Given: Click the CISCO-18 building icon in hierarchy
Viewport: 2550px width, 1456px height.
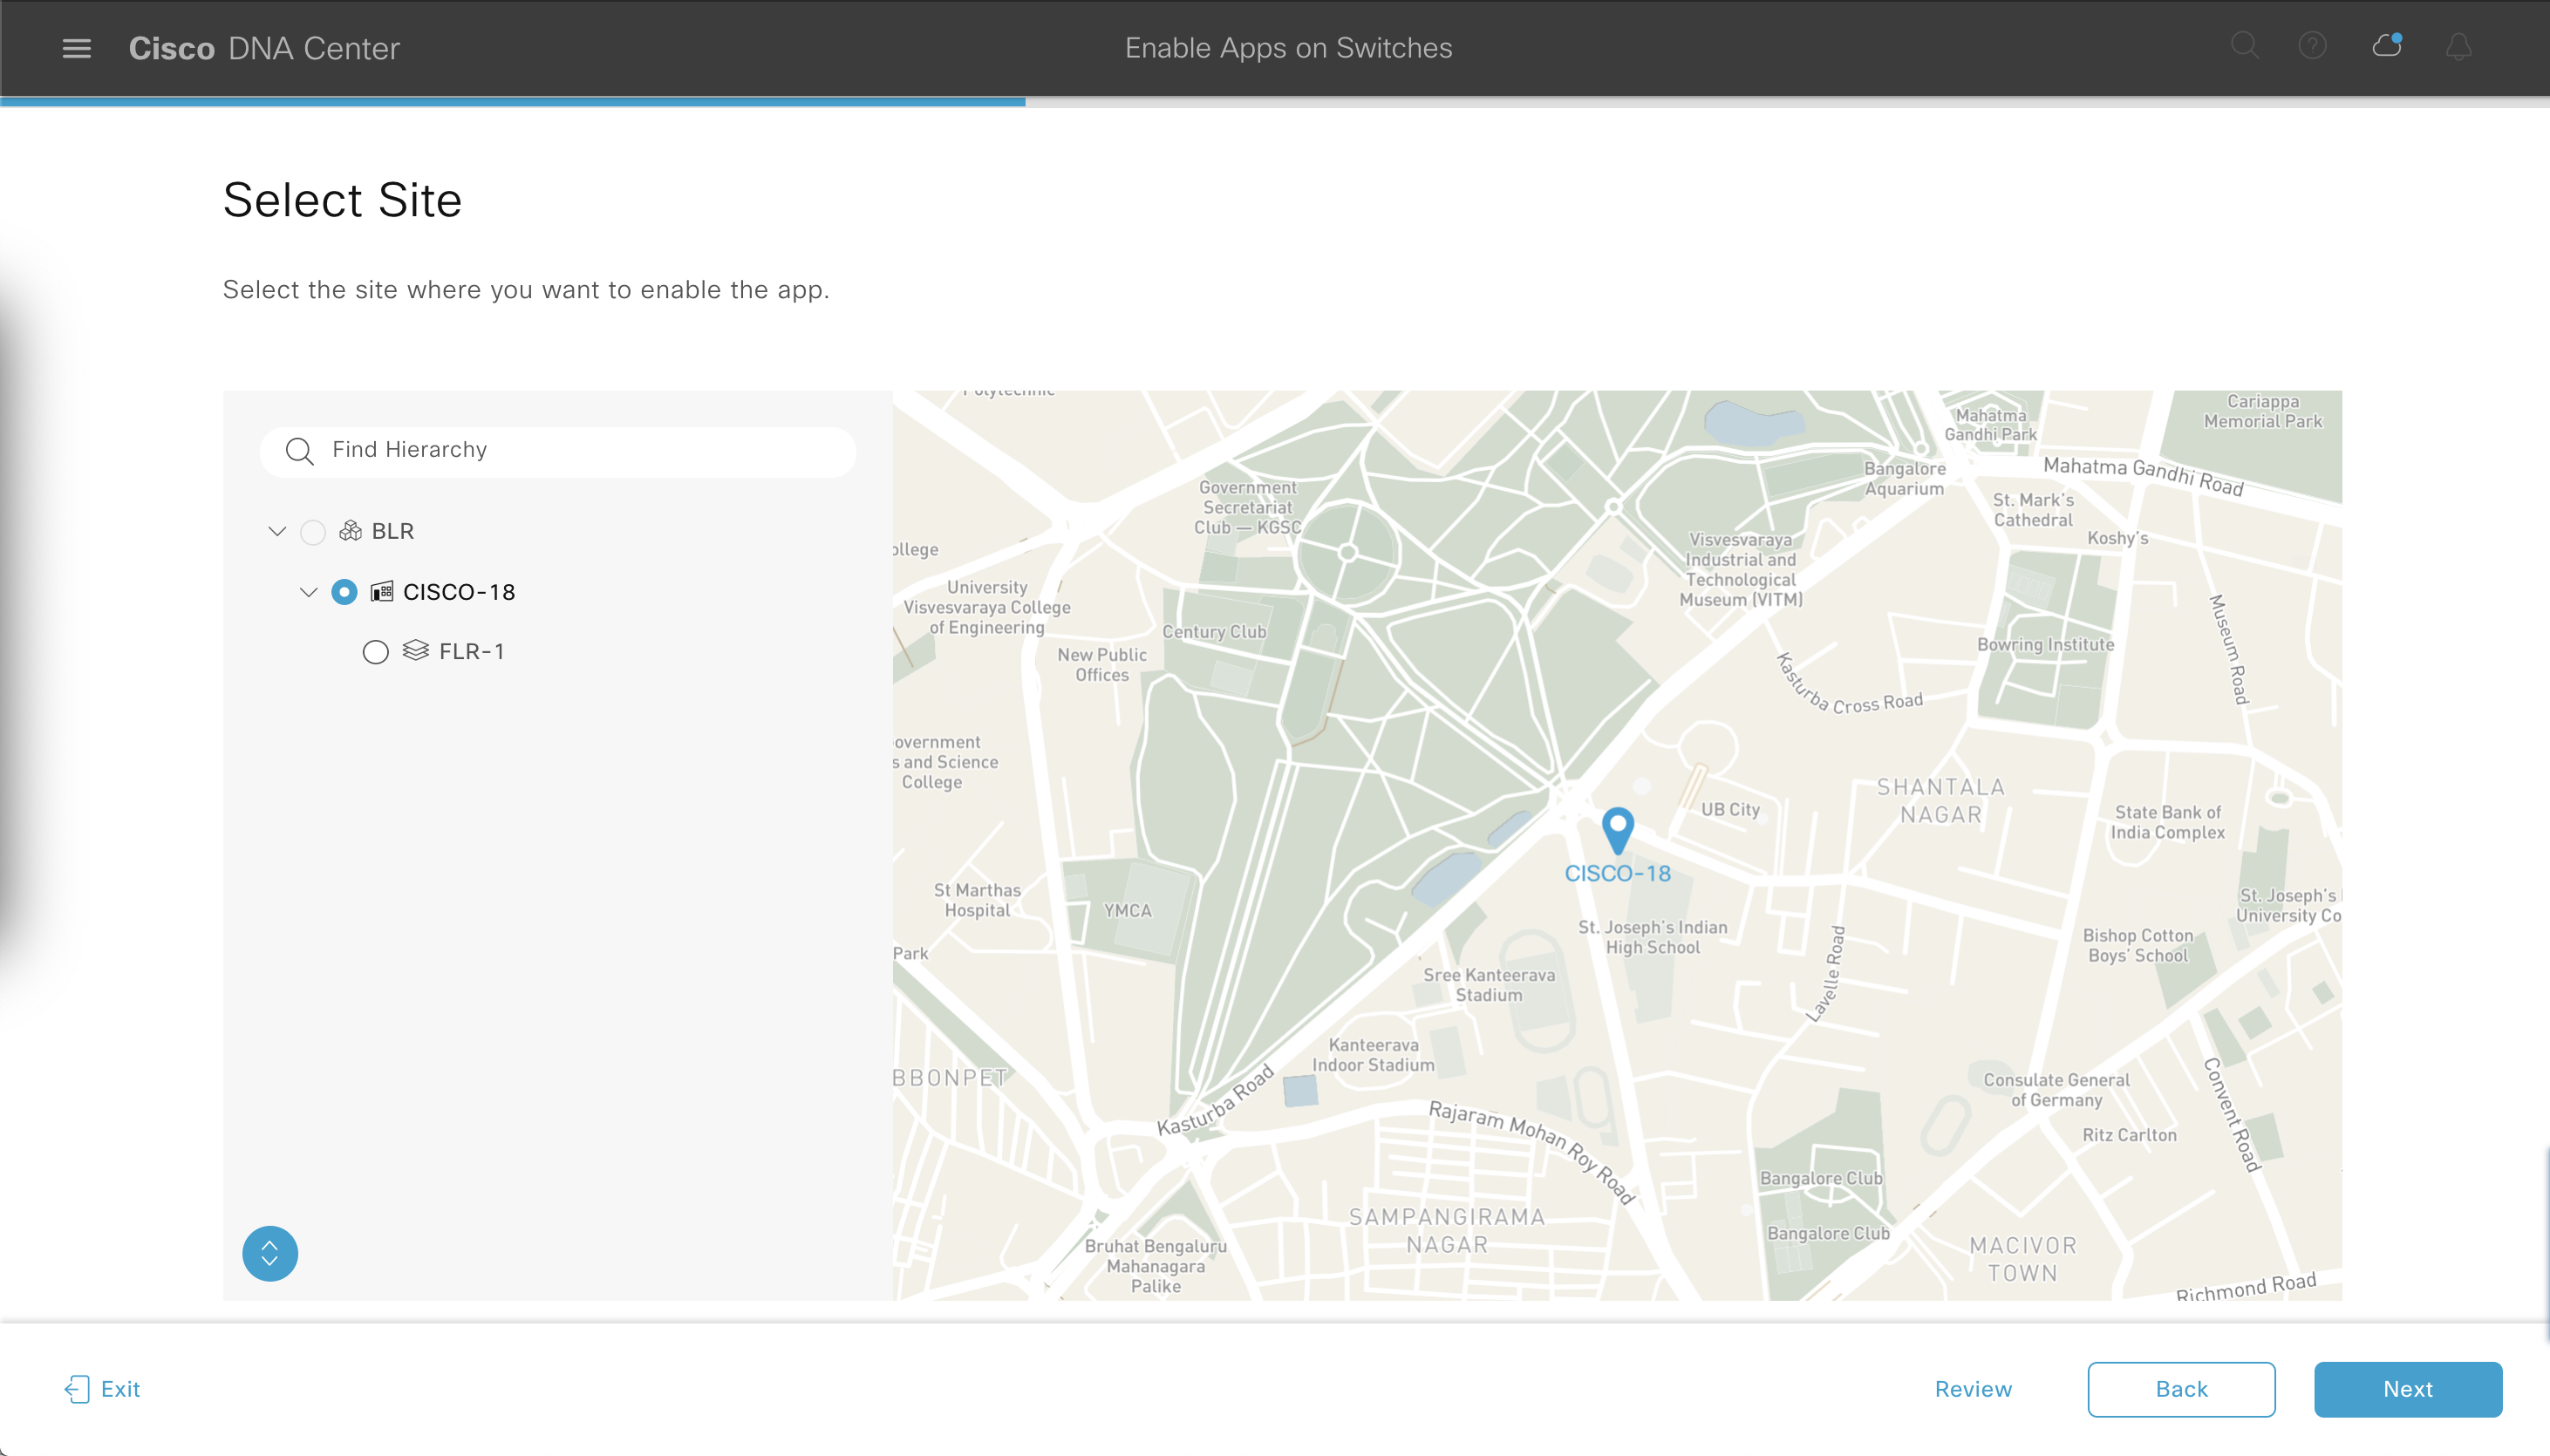Looking at the screenshot, I should tap(381, 591).
